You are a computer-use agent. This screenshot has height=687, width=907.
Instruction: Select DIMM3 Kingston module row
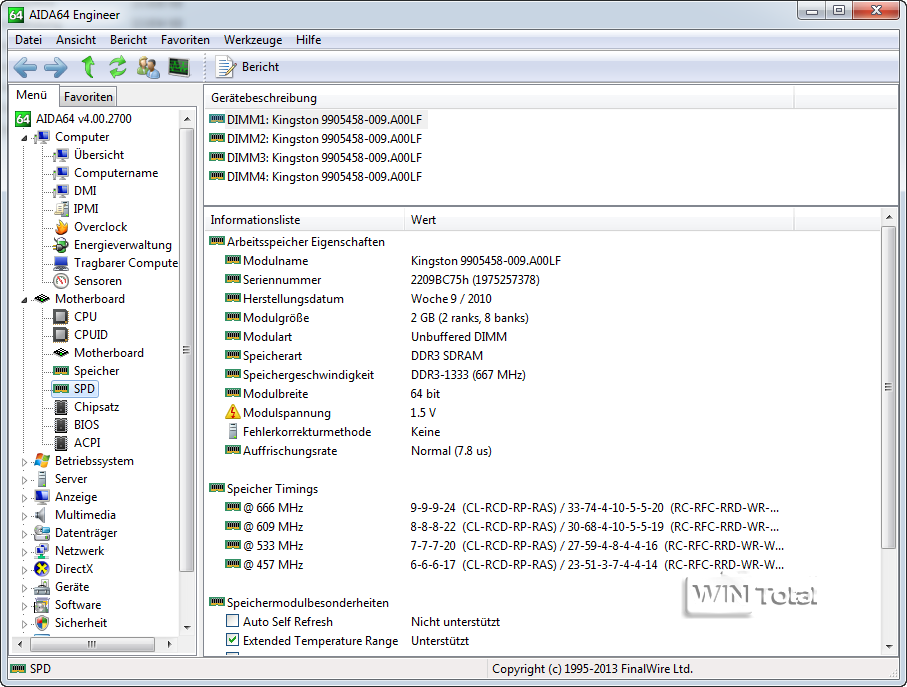pyautogui.click(x=316, y=158)
